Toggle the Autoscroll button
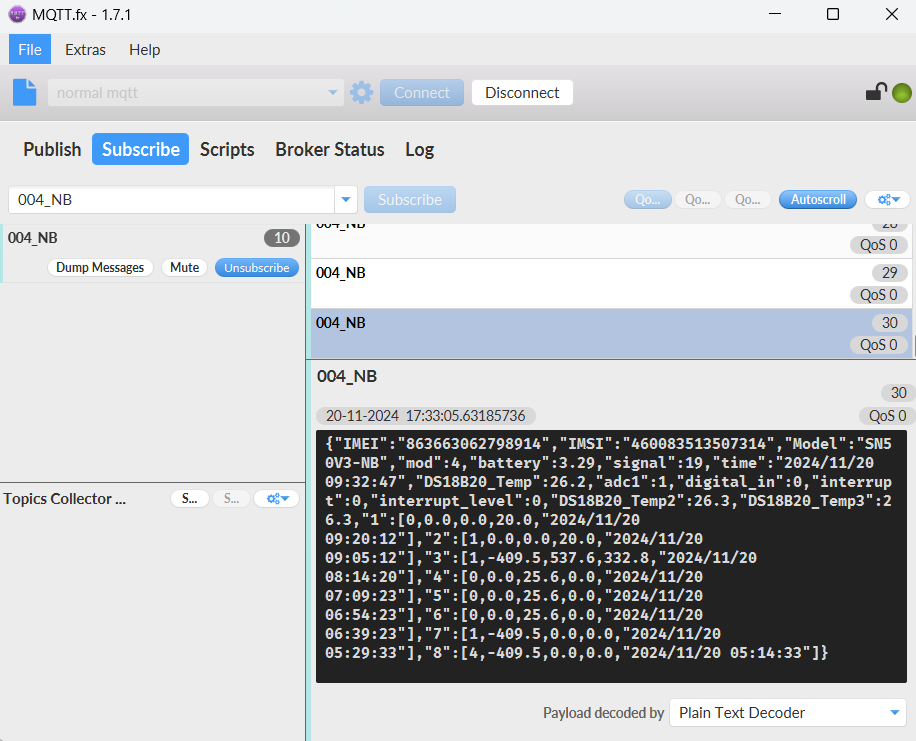Image resolution: width=916 pixels, height=741 pixels. (818, 200)
